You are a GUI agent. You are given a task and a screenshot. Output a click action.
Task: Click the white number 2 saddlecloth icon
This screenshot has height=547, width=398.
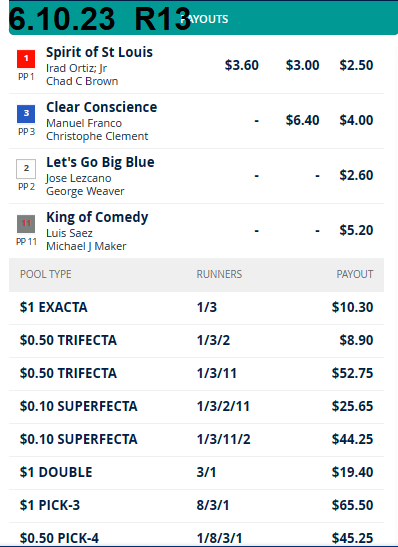(x=26, y=169)
